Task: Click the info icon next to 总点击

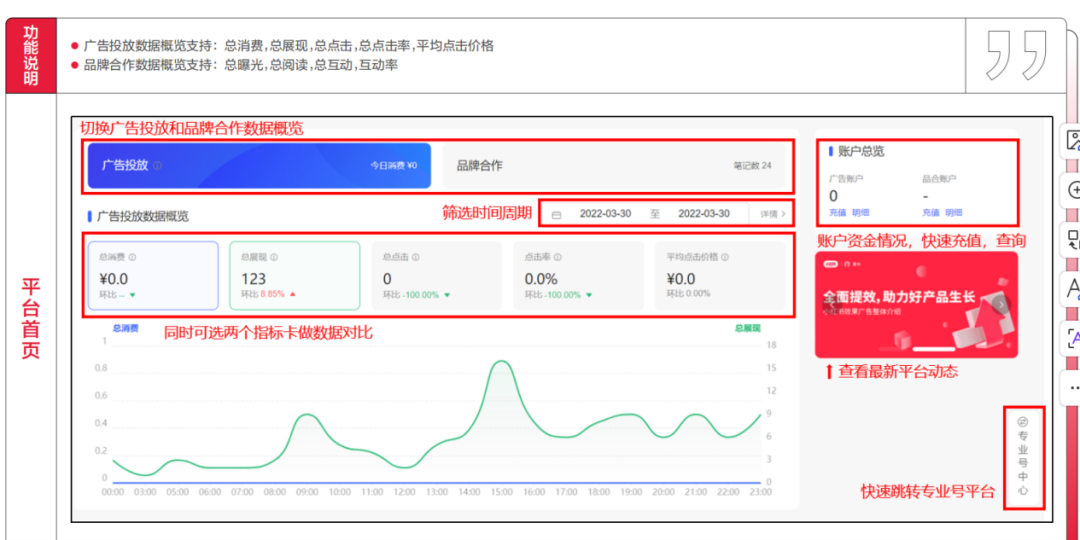Action: point(416,257)
